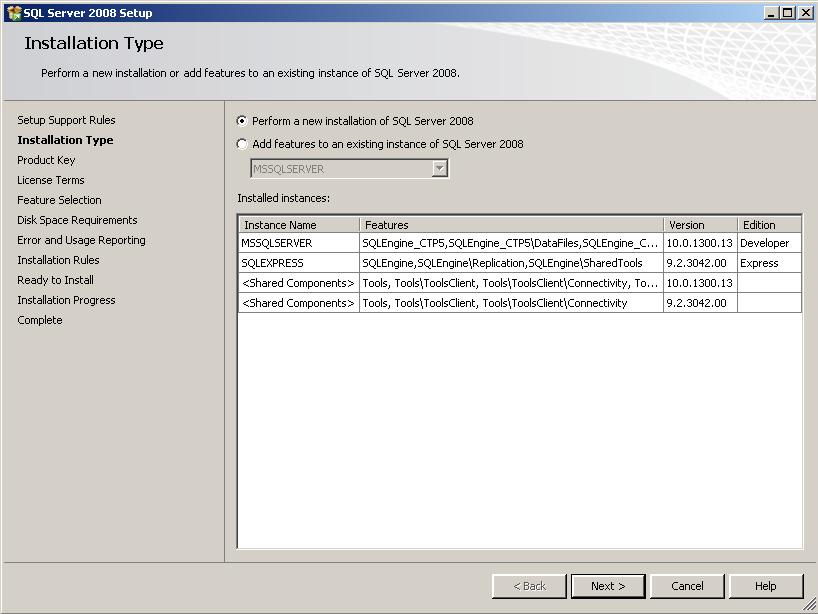Select 'Perform a new installation of SQL Server 2008'
This screenshot has width=818, height=614.
pos(241,120)
